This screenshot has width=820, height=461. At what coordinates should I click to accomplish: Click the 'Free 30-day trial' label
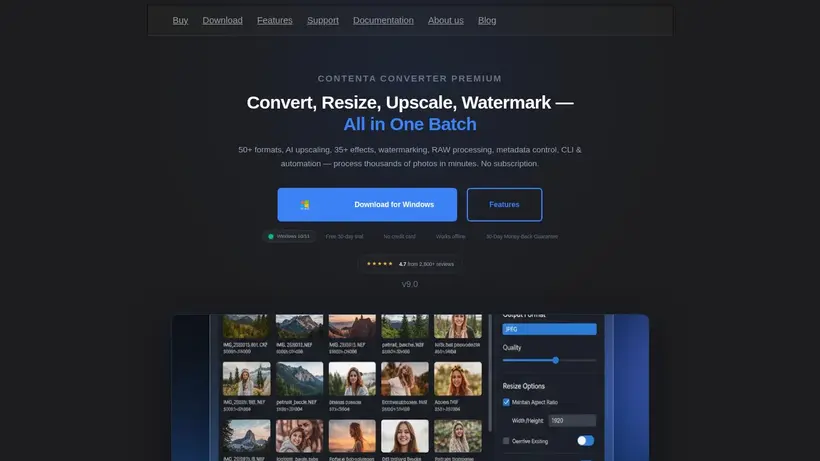(344, 236)
